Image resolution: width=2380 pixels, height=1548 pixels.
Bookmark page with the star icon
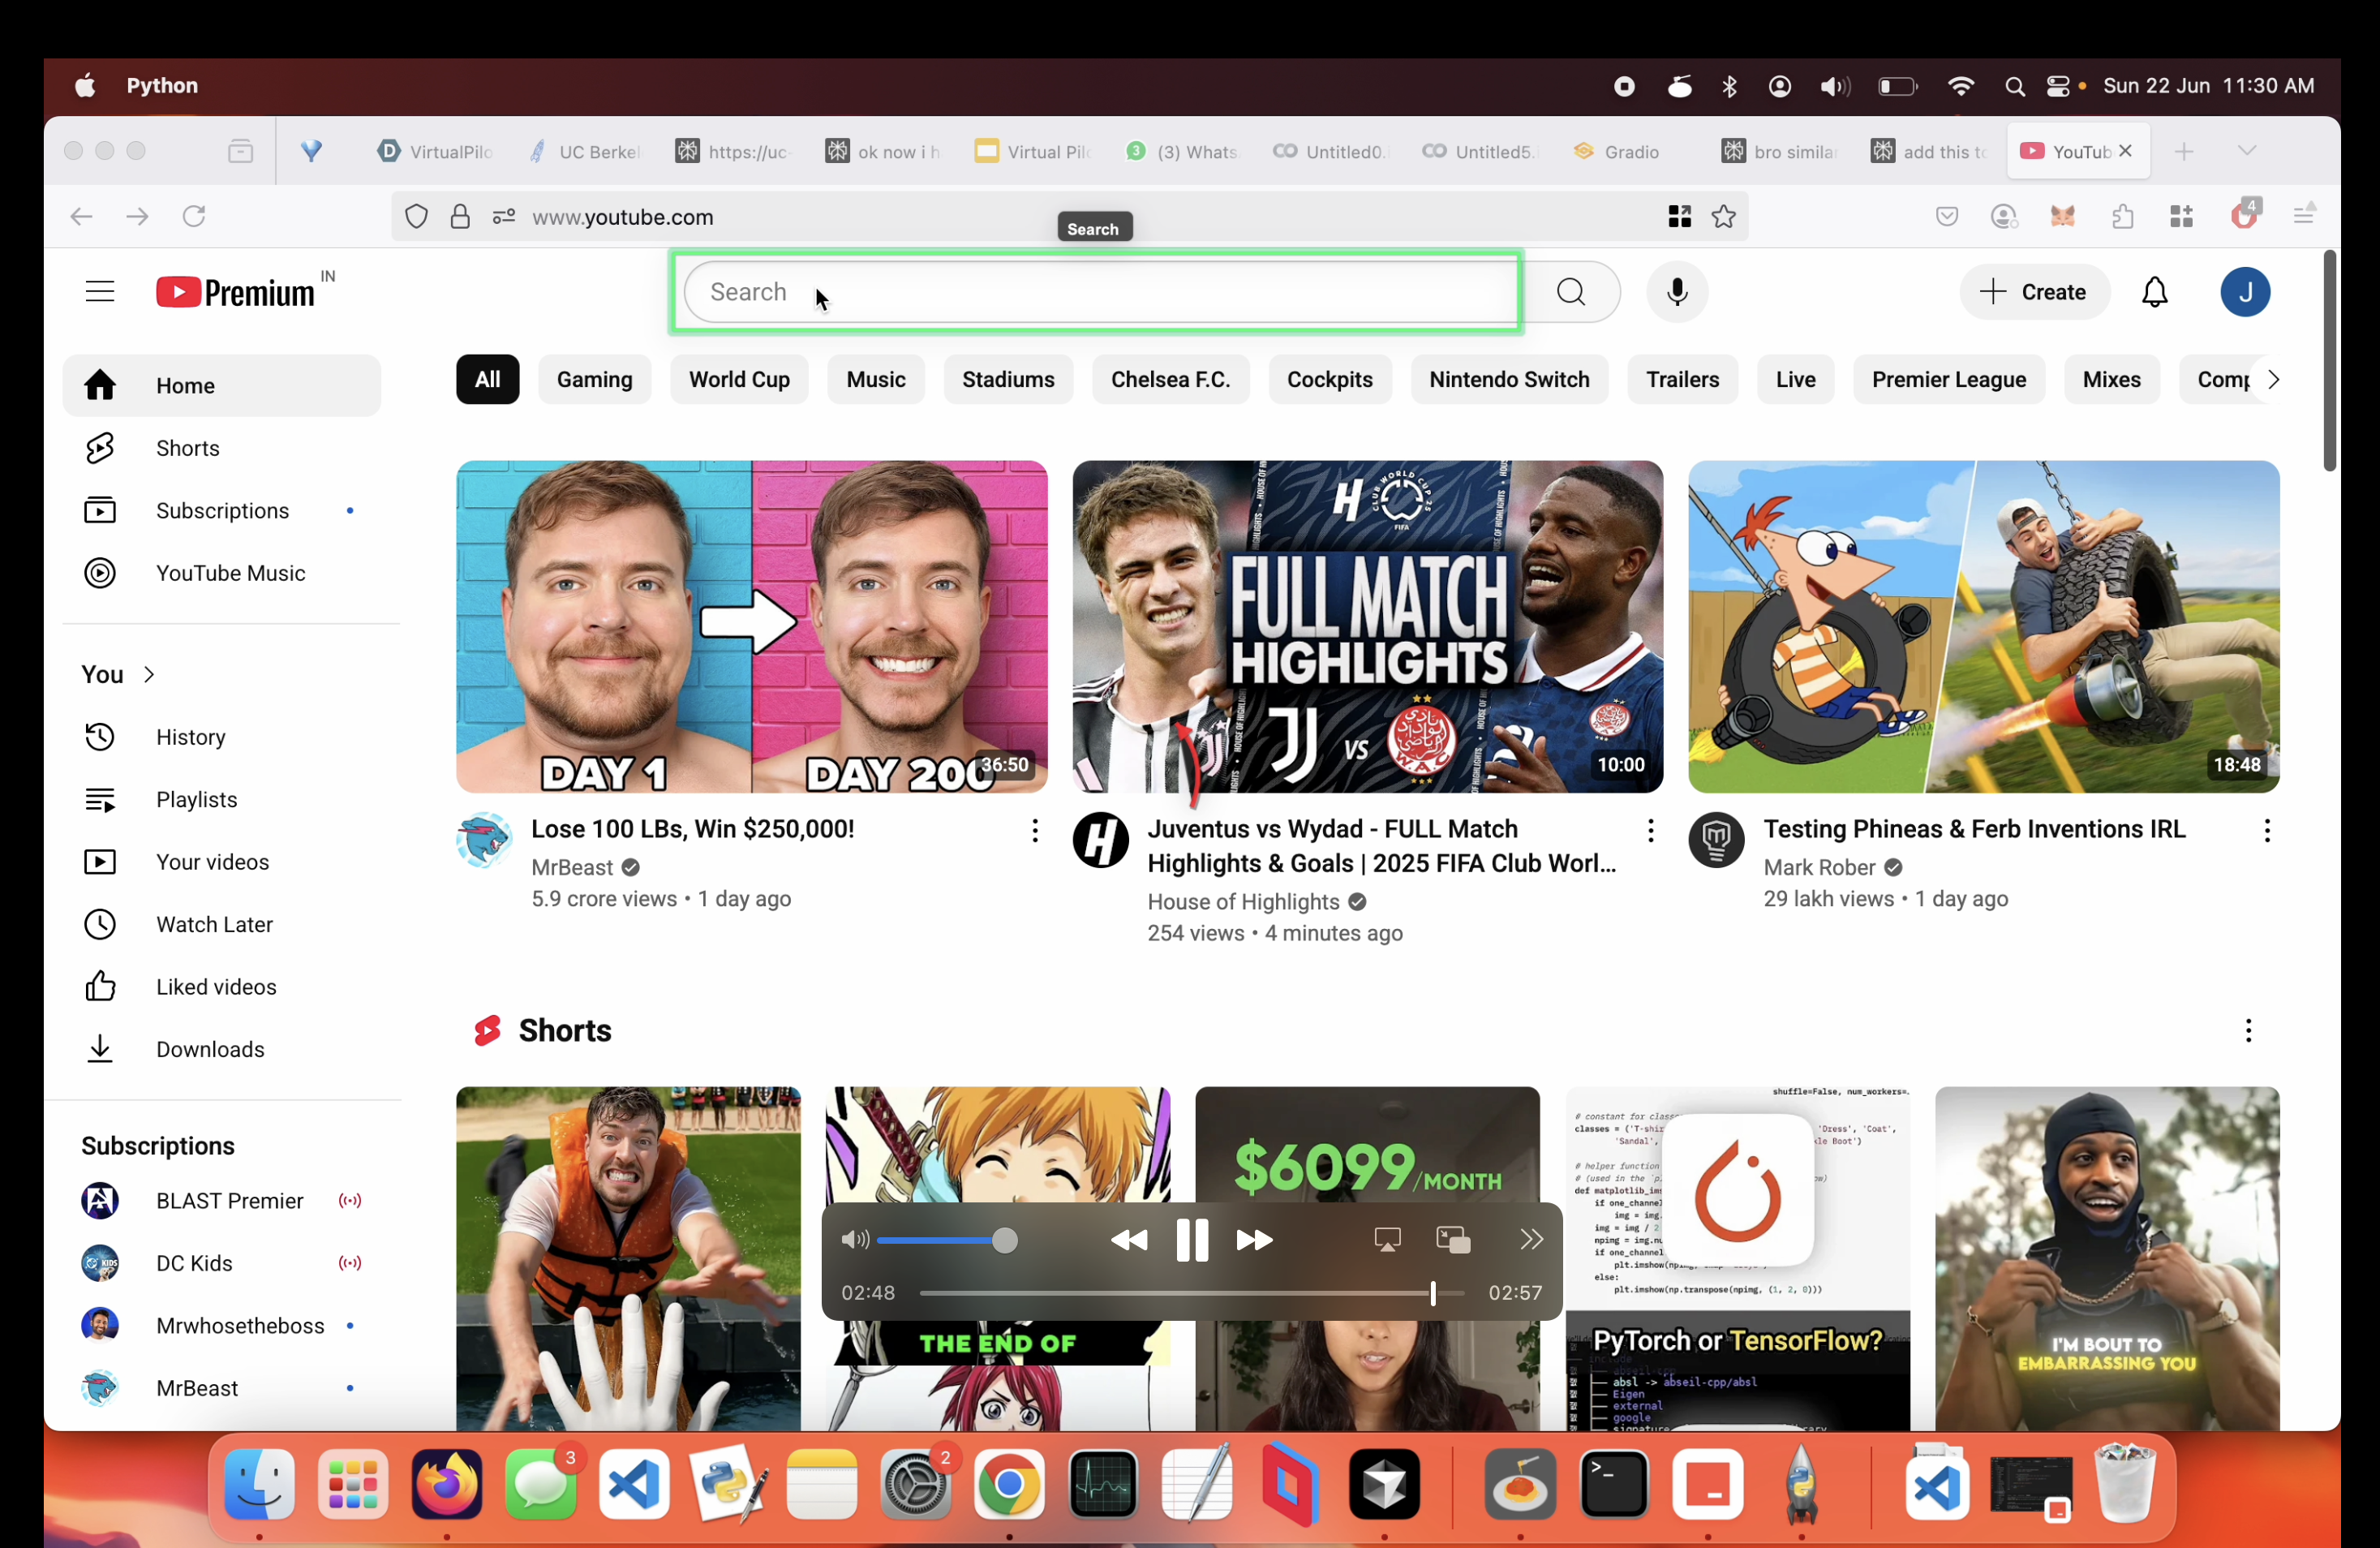(x=1723, y=217)
